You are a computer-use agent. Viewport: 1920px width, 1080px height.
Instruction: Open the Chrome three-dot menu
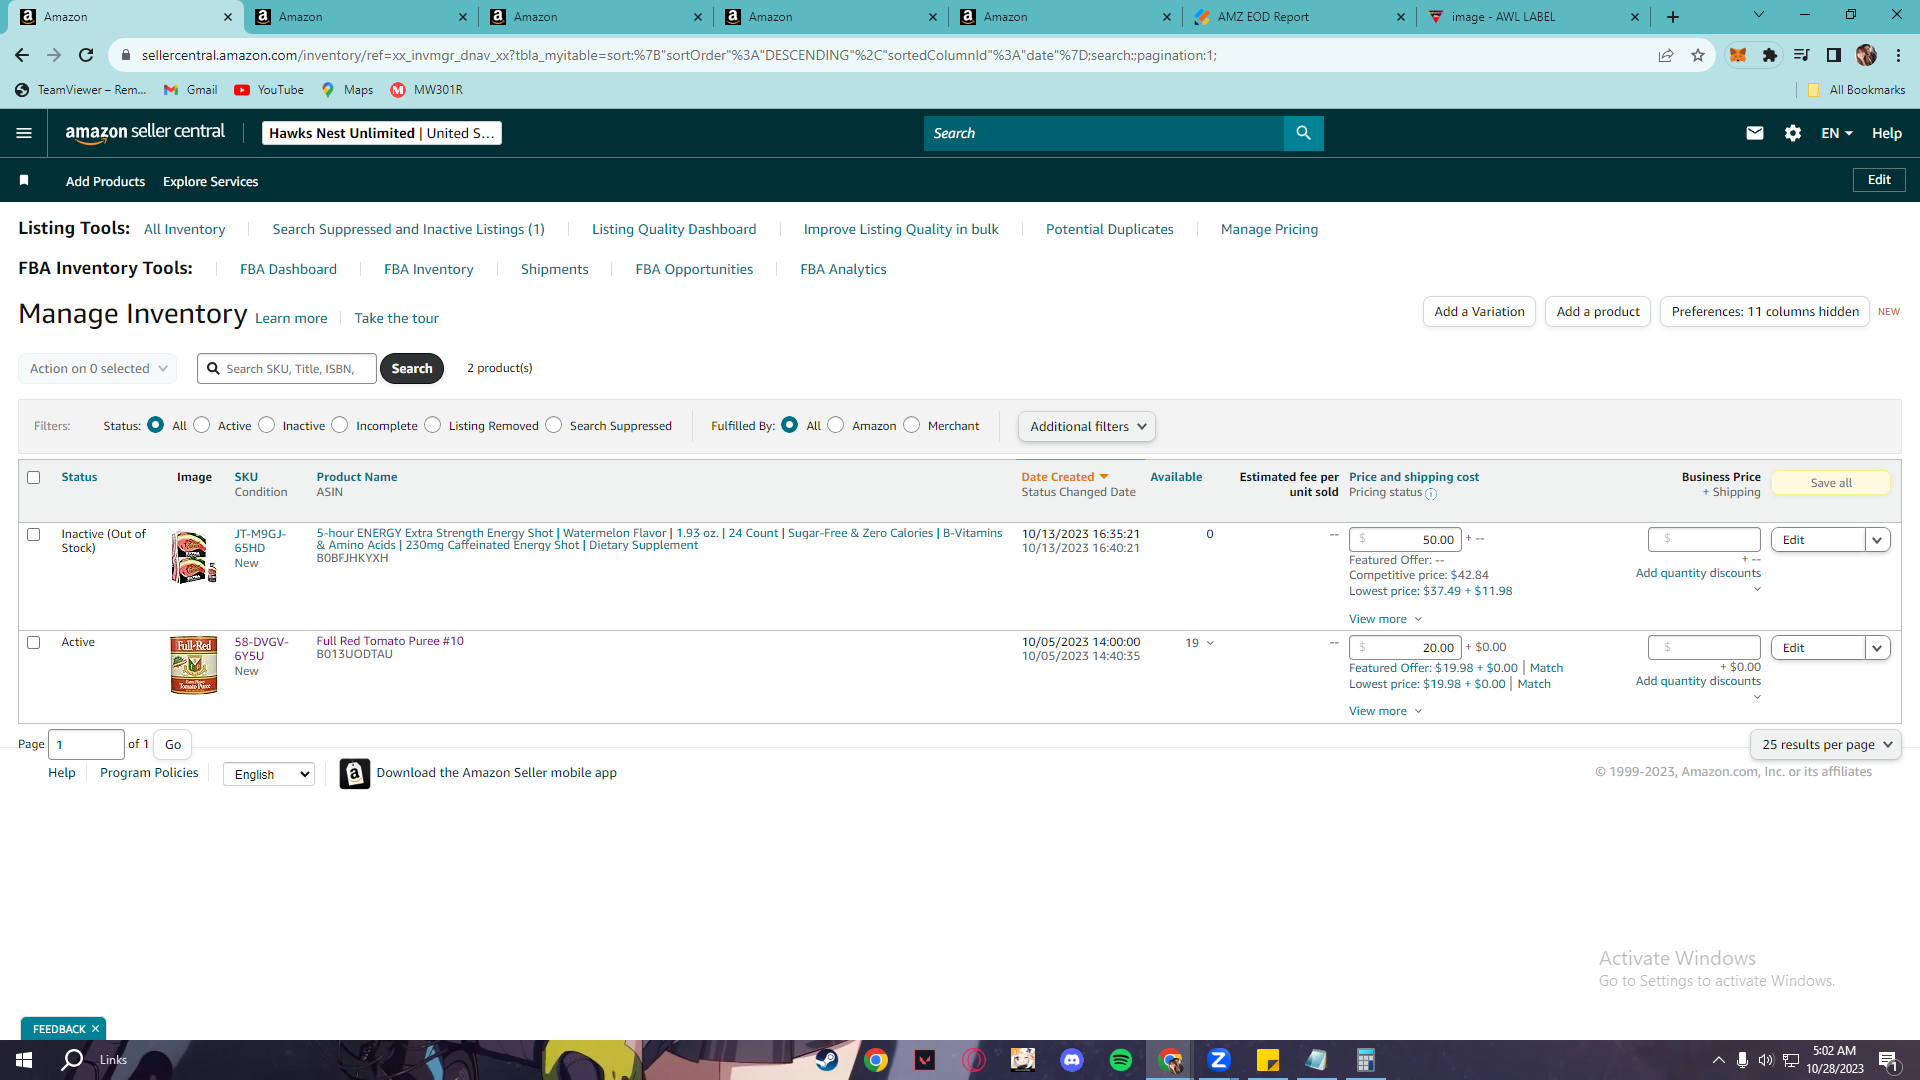click(x=1898, y=55)
